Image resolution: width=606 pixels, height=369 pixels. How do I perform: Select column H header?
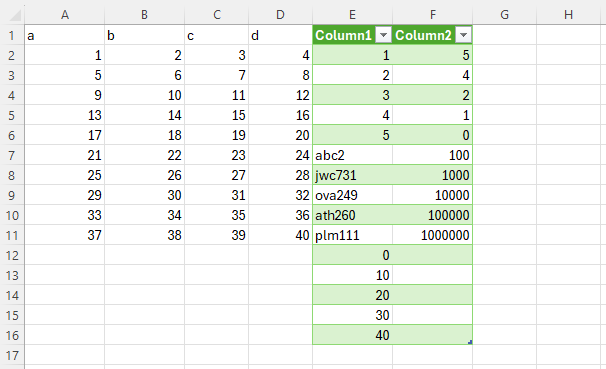(568, 15)
